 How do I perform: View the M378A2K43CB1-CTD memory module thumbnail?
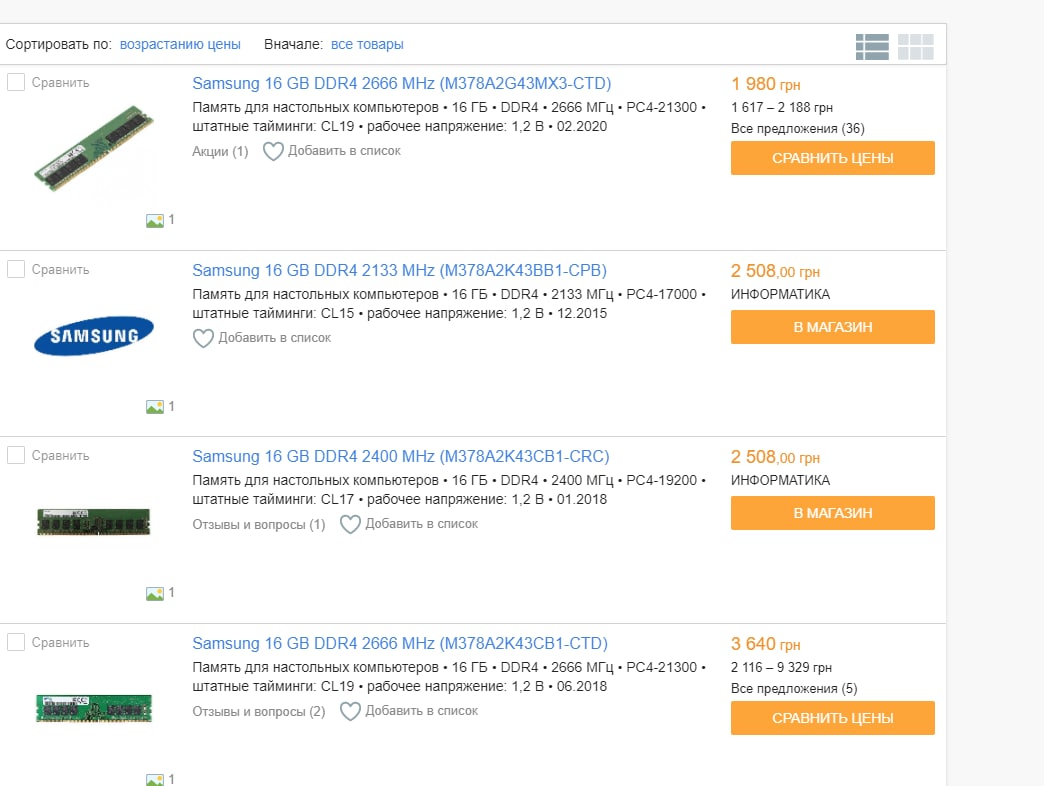click(x=94, y=709)
